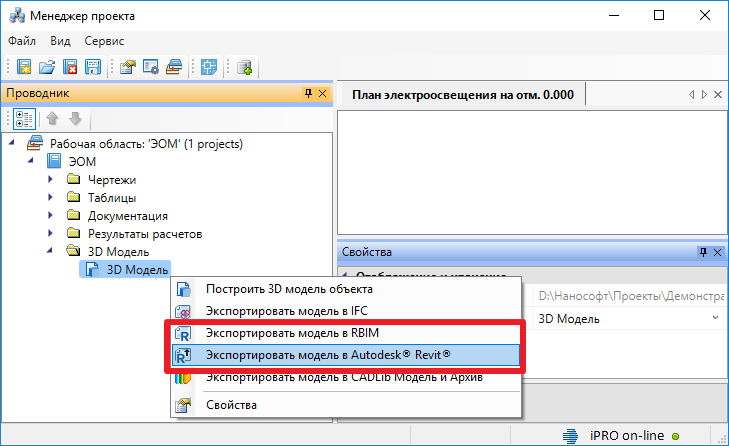Screen dimensions: 729x446
Task: Expand the Чертежи folder
Action: (x=53, y=180)
